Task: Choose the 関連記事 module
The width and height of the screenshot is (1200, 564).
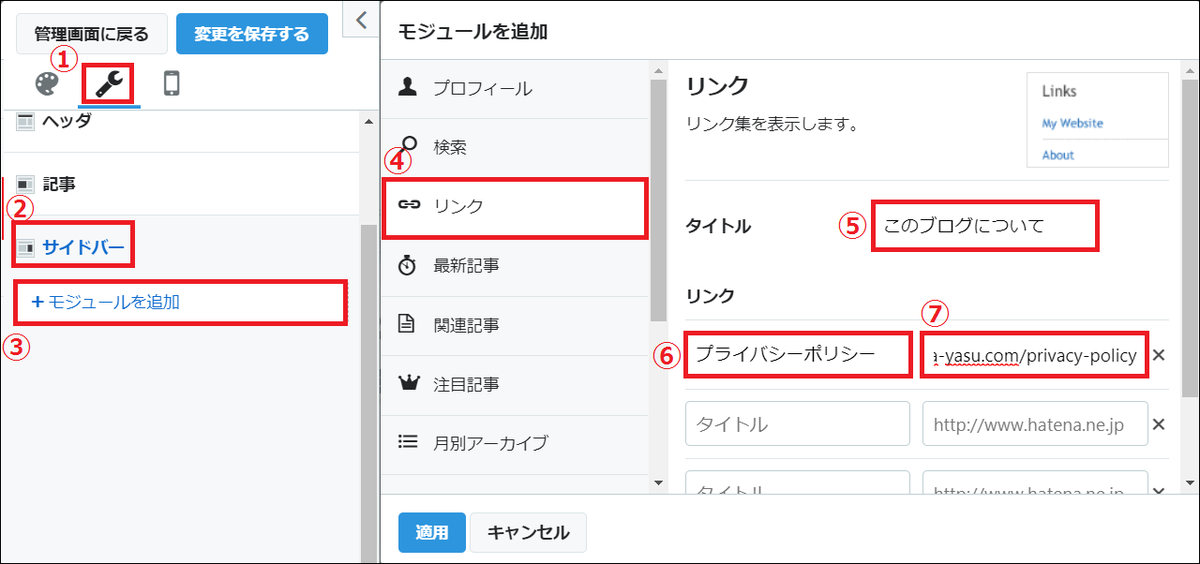Action: click(x=516, y=324)
